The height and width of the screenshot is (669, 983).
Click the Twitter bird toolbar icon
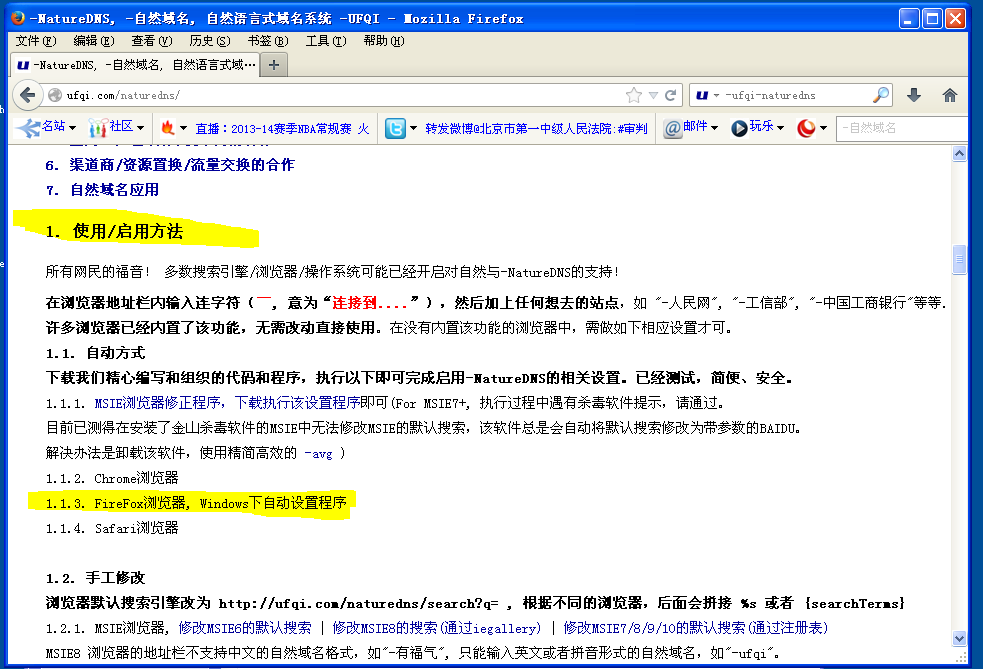(396, 128)
